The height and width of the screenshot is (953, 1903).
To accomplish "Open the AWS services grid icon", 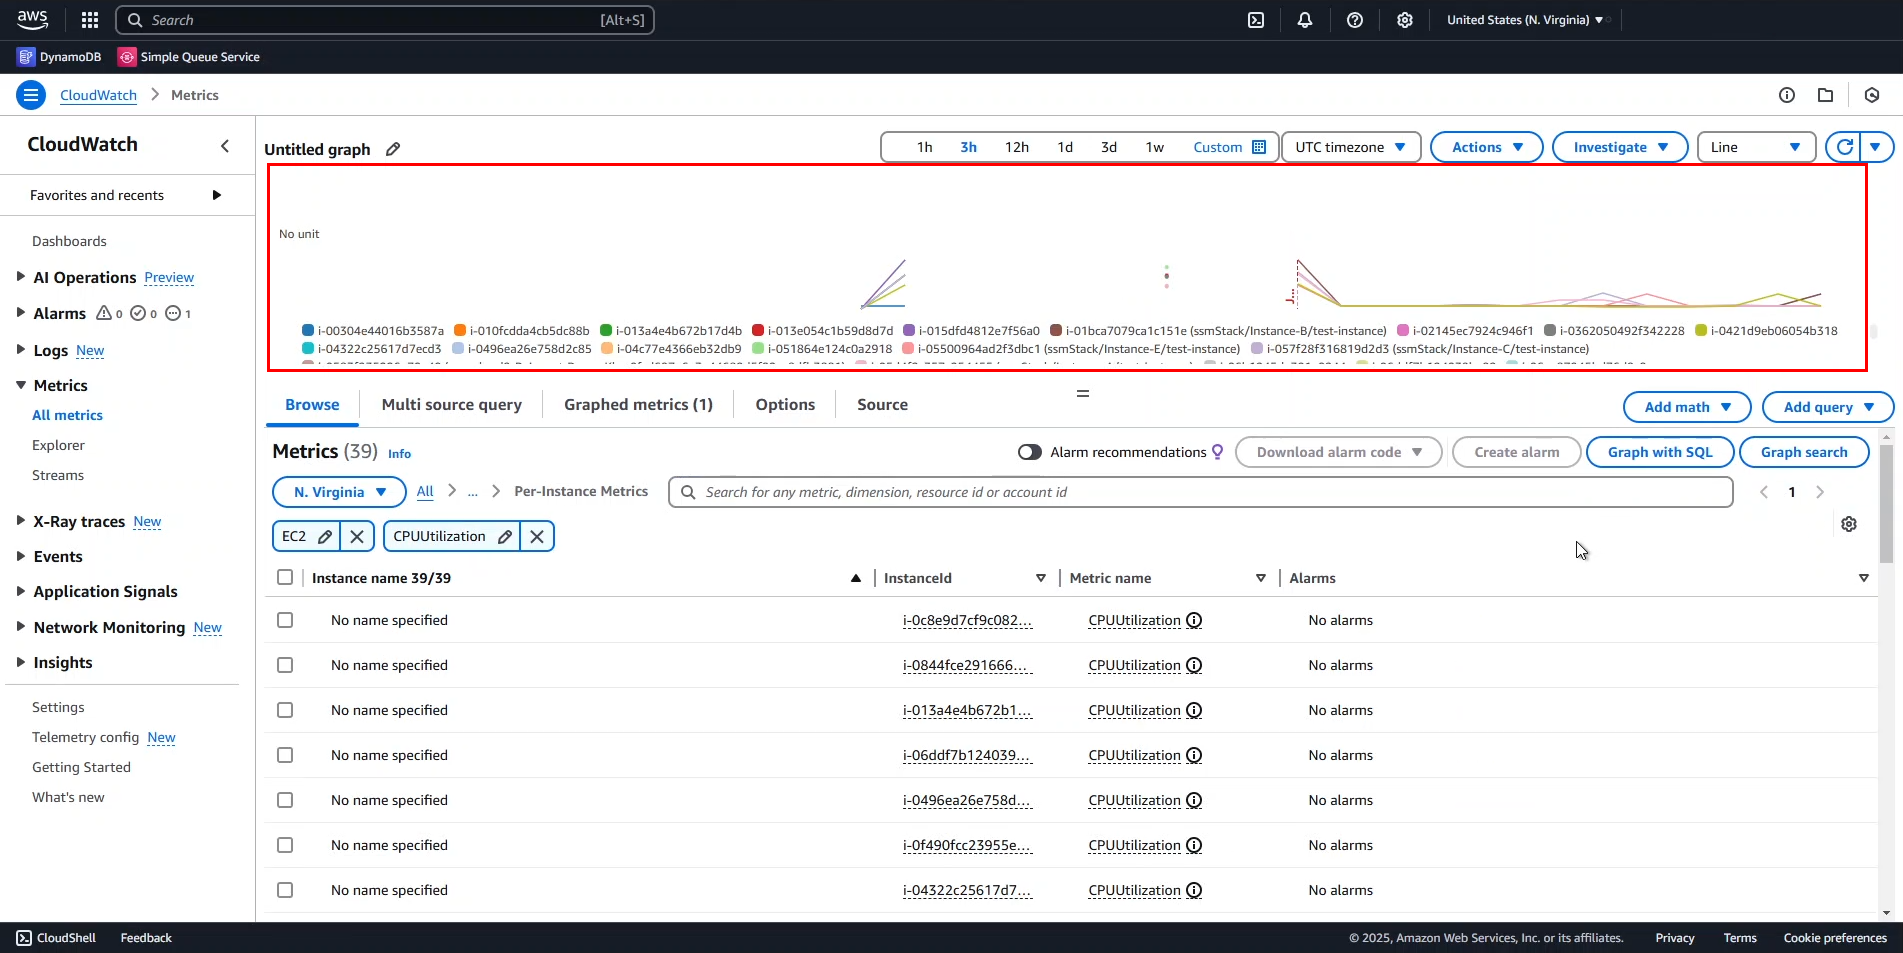I will point(89,20).
